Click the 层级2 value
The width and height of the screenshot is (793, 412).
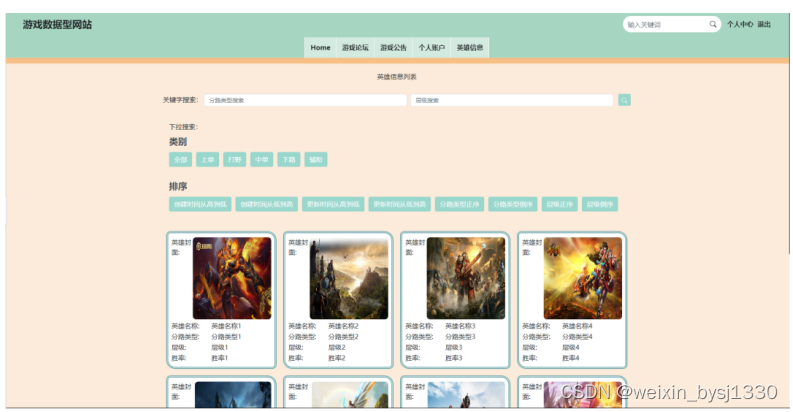pos(337,347)
